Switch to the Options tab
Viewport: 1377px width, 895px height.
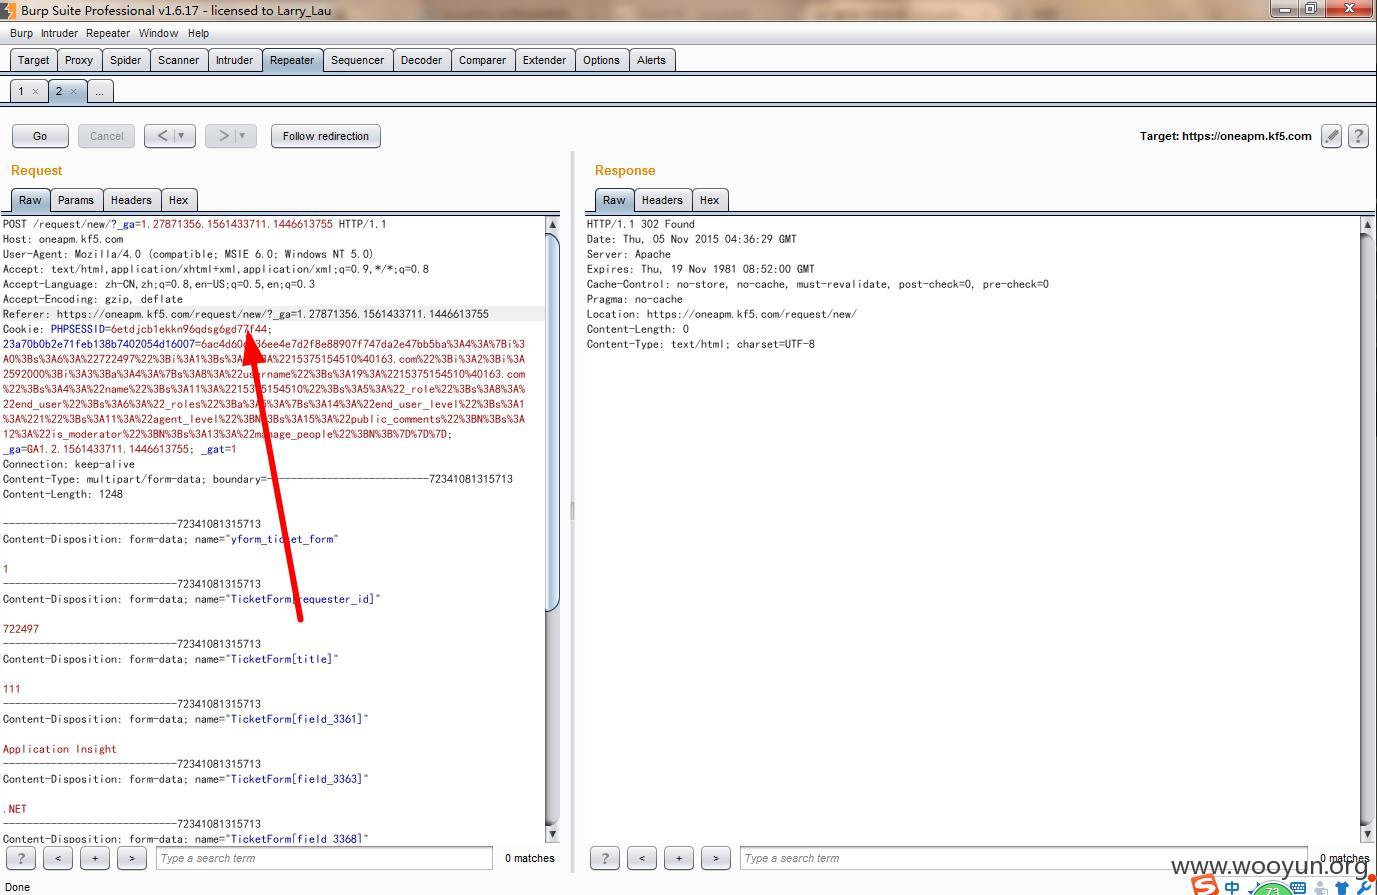[x=601, y=60]
